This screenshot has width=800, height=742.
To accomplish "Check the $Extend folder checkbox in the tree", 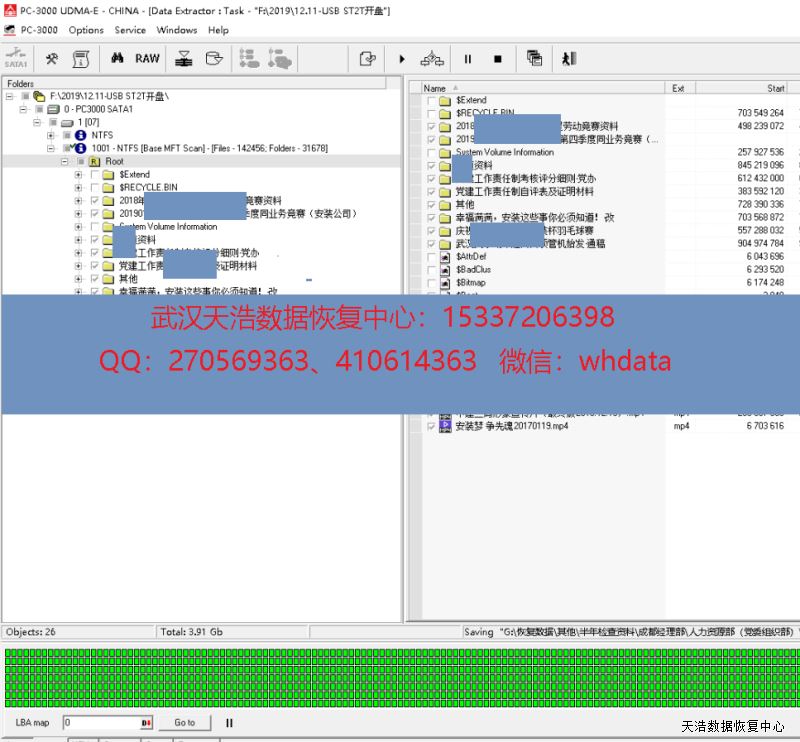I will [95, 174].
